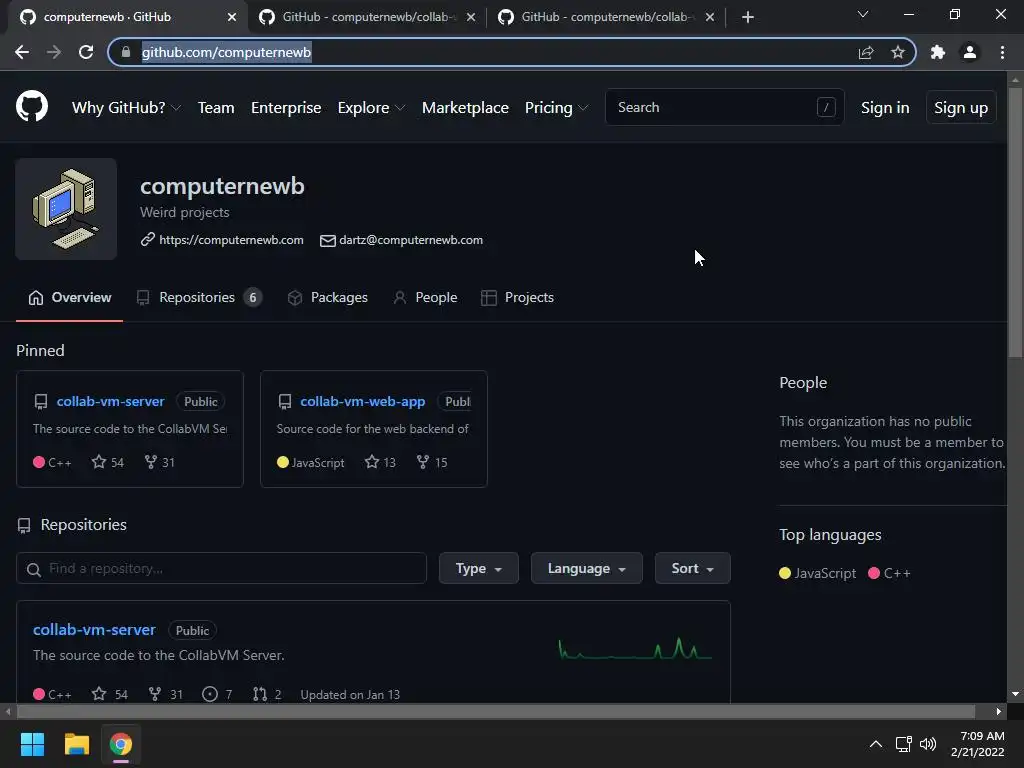
Task: Filter by C++ in Top languages
Action: coord(889,573)
